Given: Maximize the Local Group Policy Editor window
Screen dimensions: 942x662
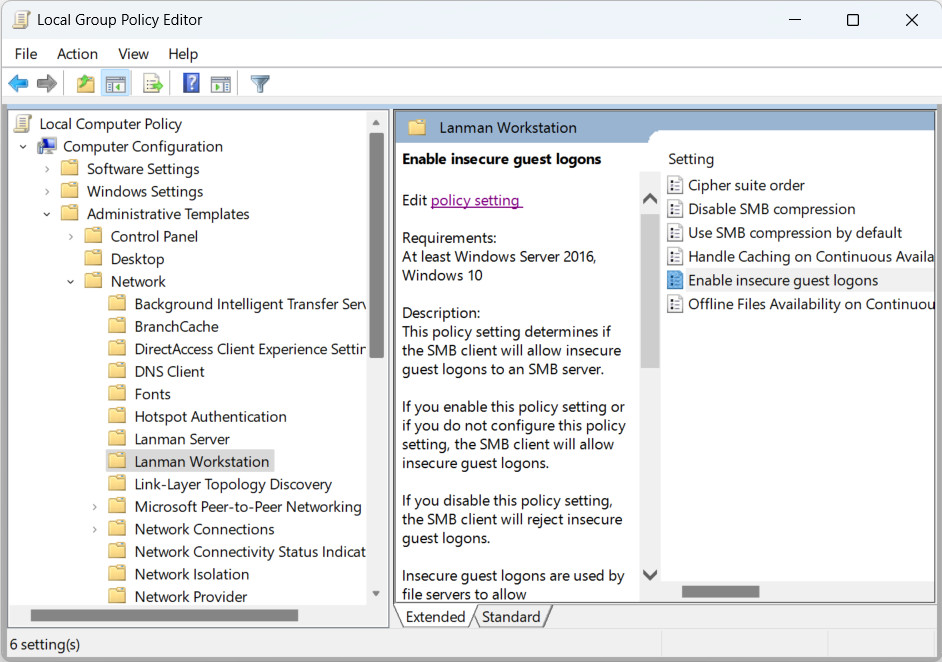Looking at the screenshot, I should [x=852, y=20].
